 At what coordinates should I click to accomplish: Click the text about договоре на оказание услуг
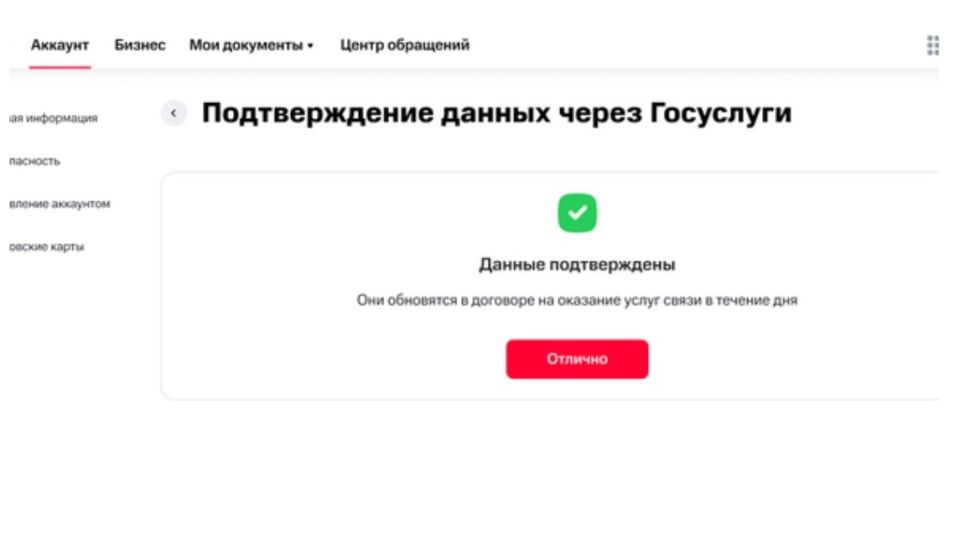click(x=577, y=301)
